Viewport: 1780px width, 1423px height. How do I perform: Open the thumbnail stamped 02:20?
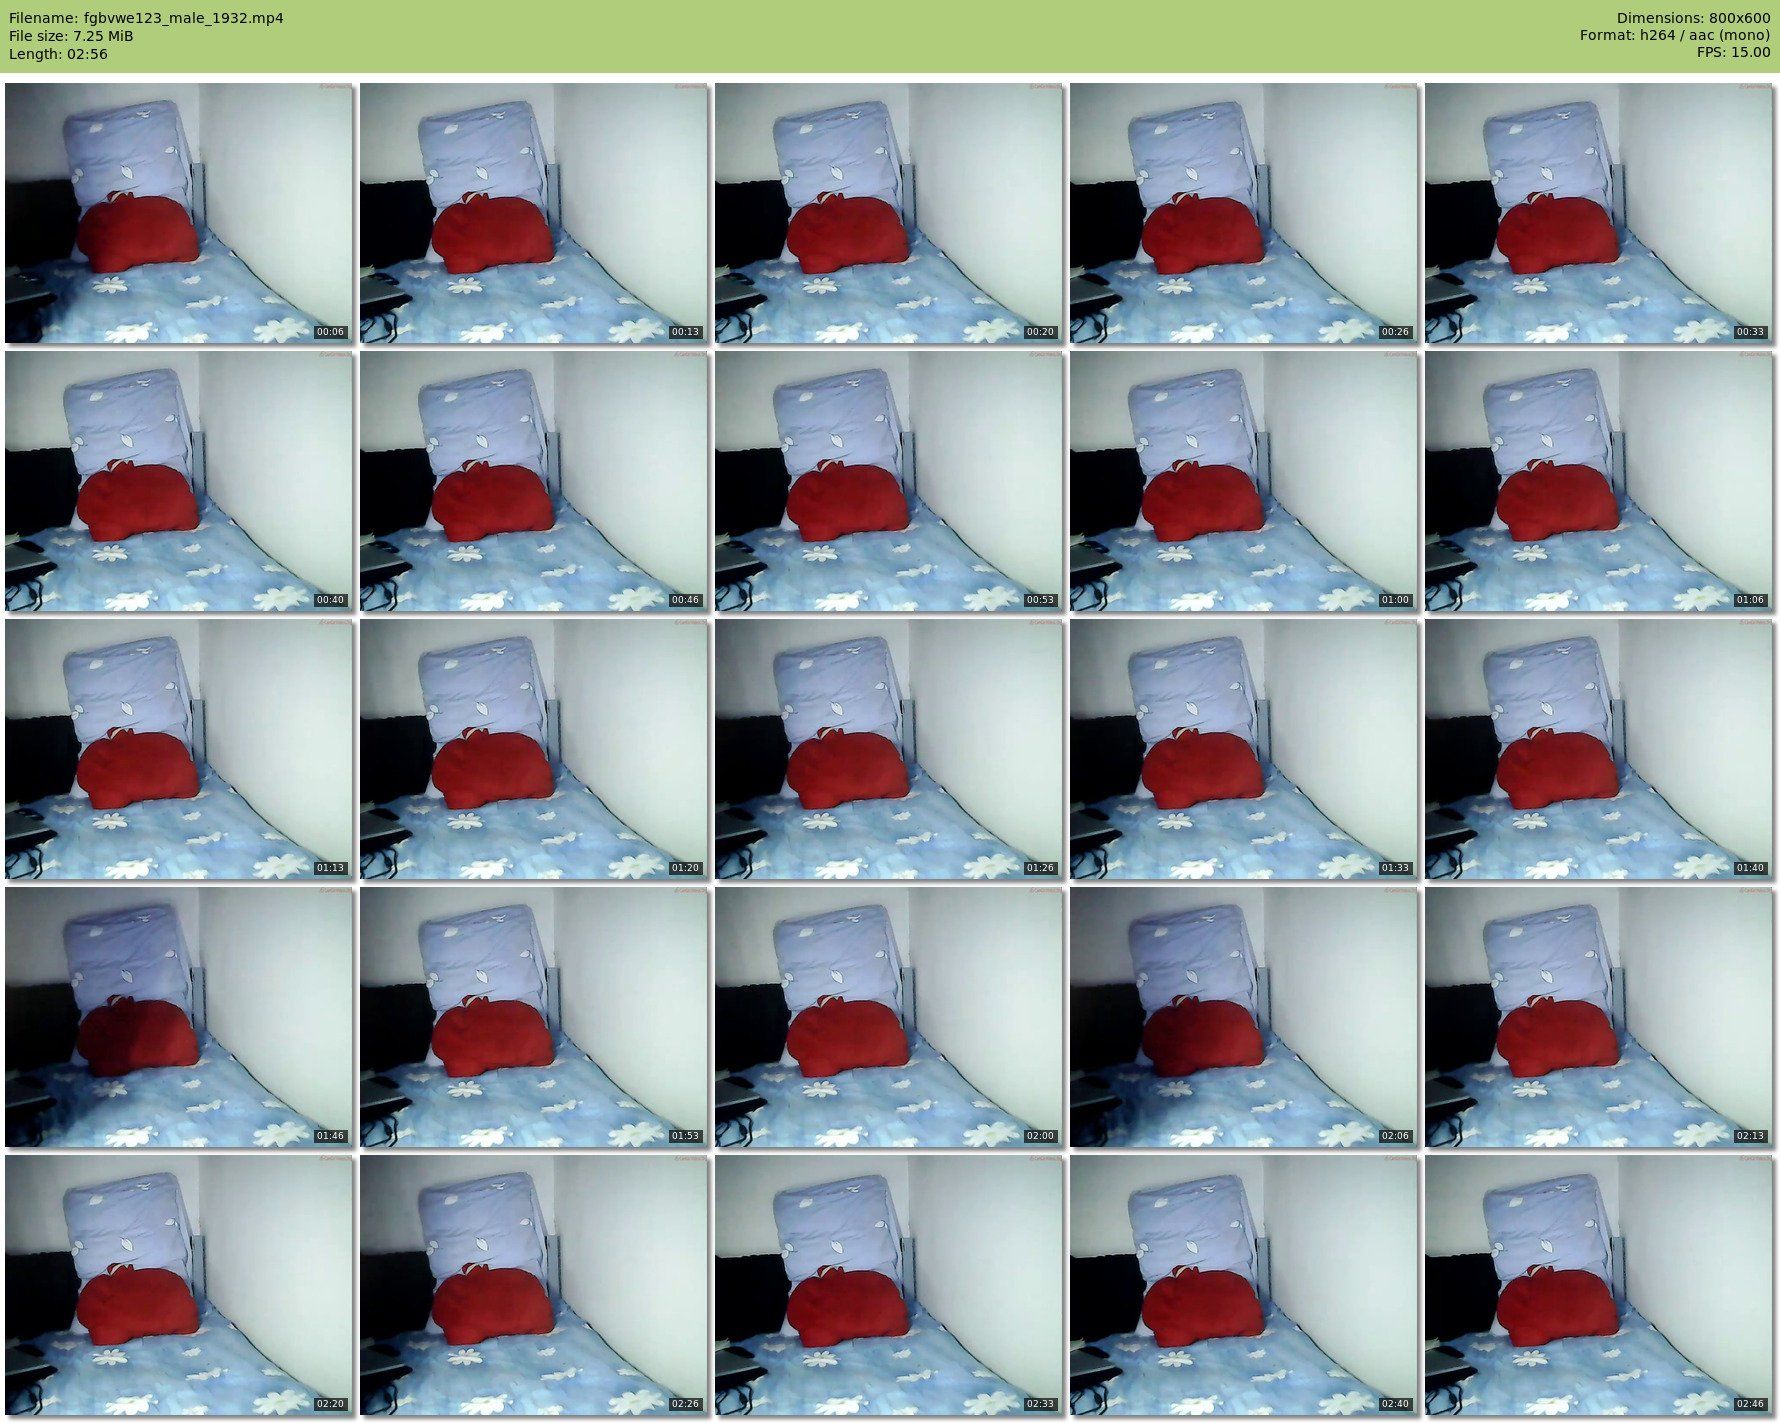tap(179, 1285)
